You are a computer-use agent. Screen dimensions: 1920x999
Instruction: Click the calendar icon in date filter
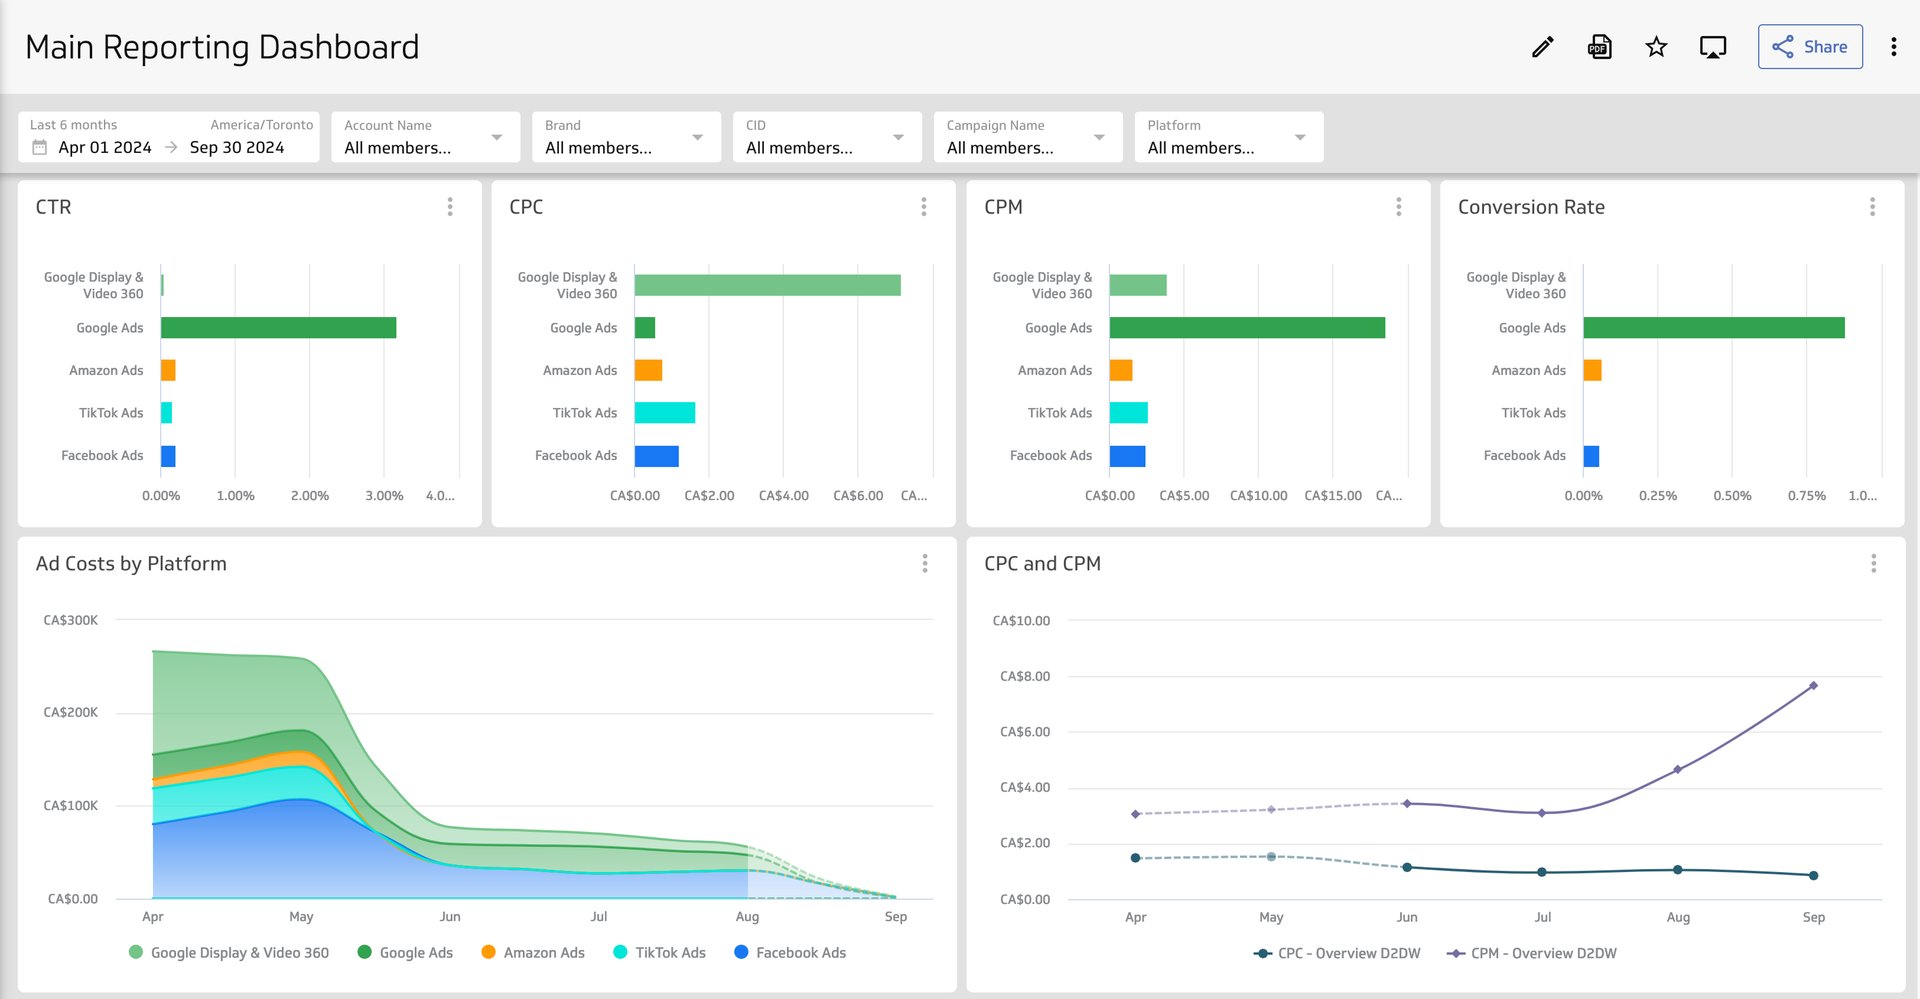coord(40,147)
